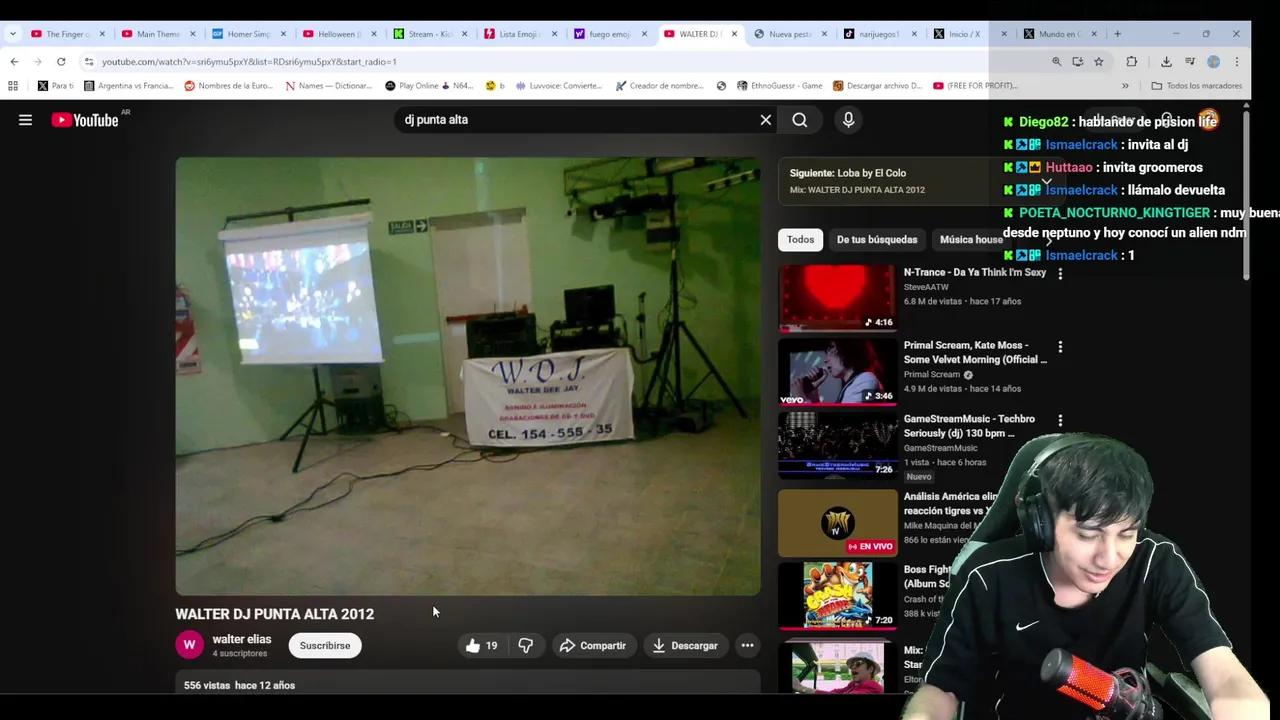Click the browser address bar URL
This screenshot has height=720, width=1280.
click(249, 62)
